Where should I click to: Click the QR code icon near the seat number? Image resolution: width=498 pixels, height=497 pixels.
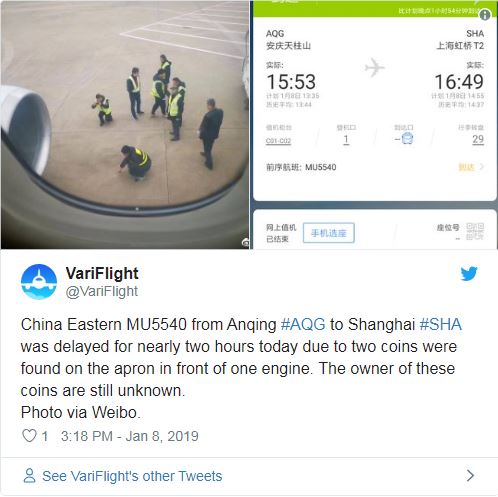click(x=475, y=231)
